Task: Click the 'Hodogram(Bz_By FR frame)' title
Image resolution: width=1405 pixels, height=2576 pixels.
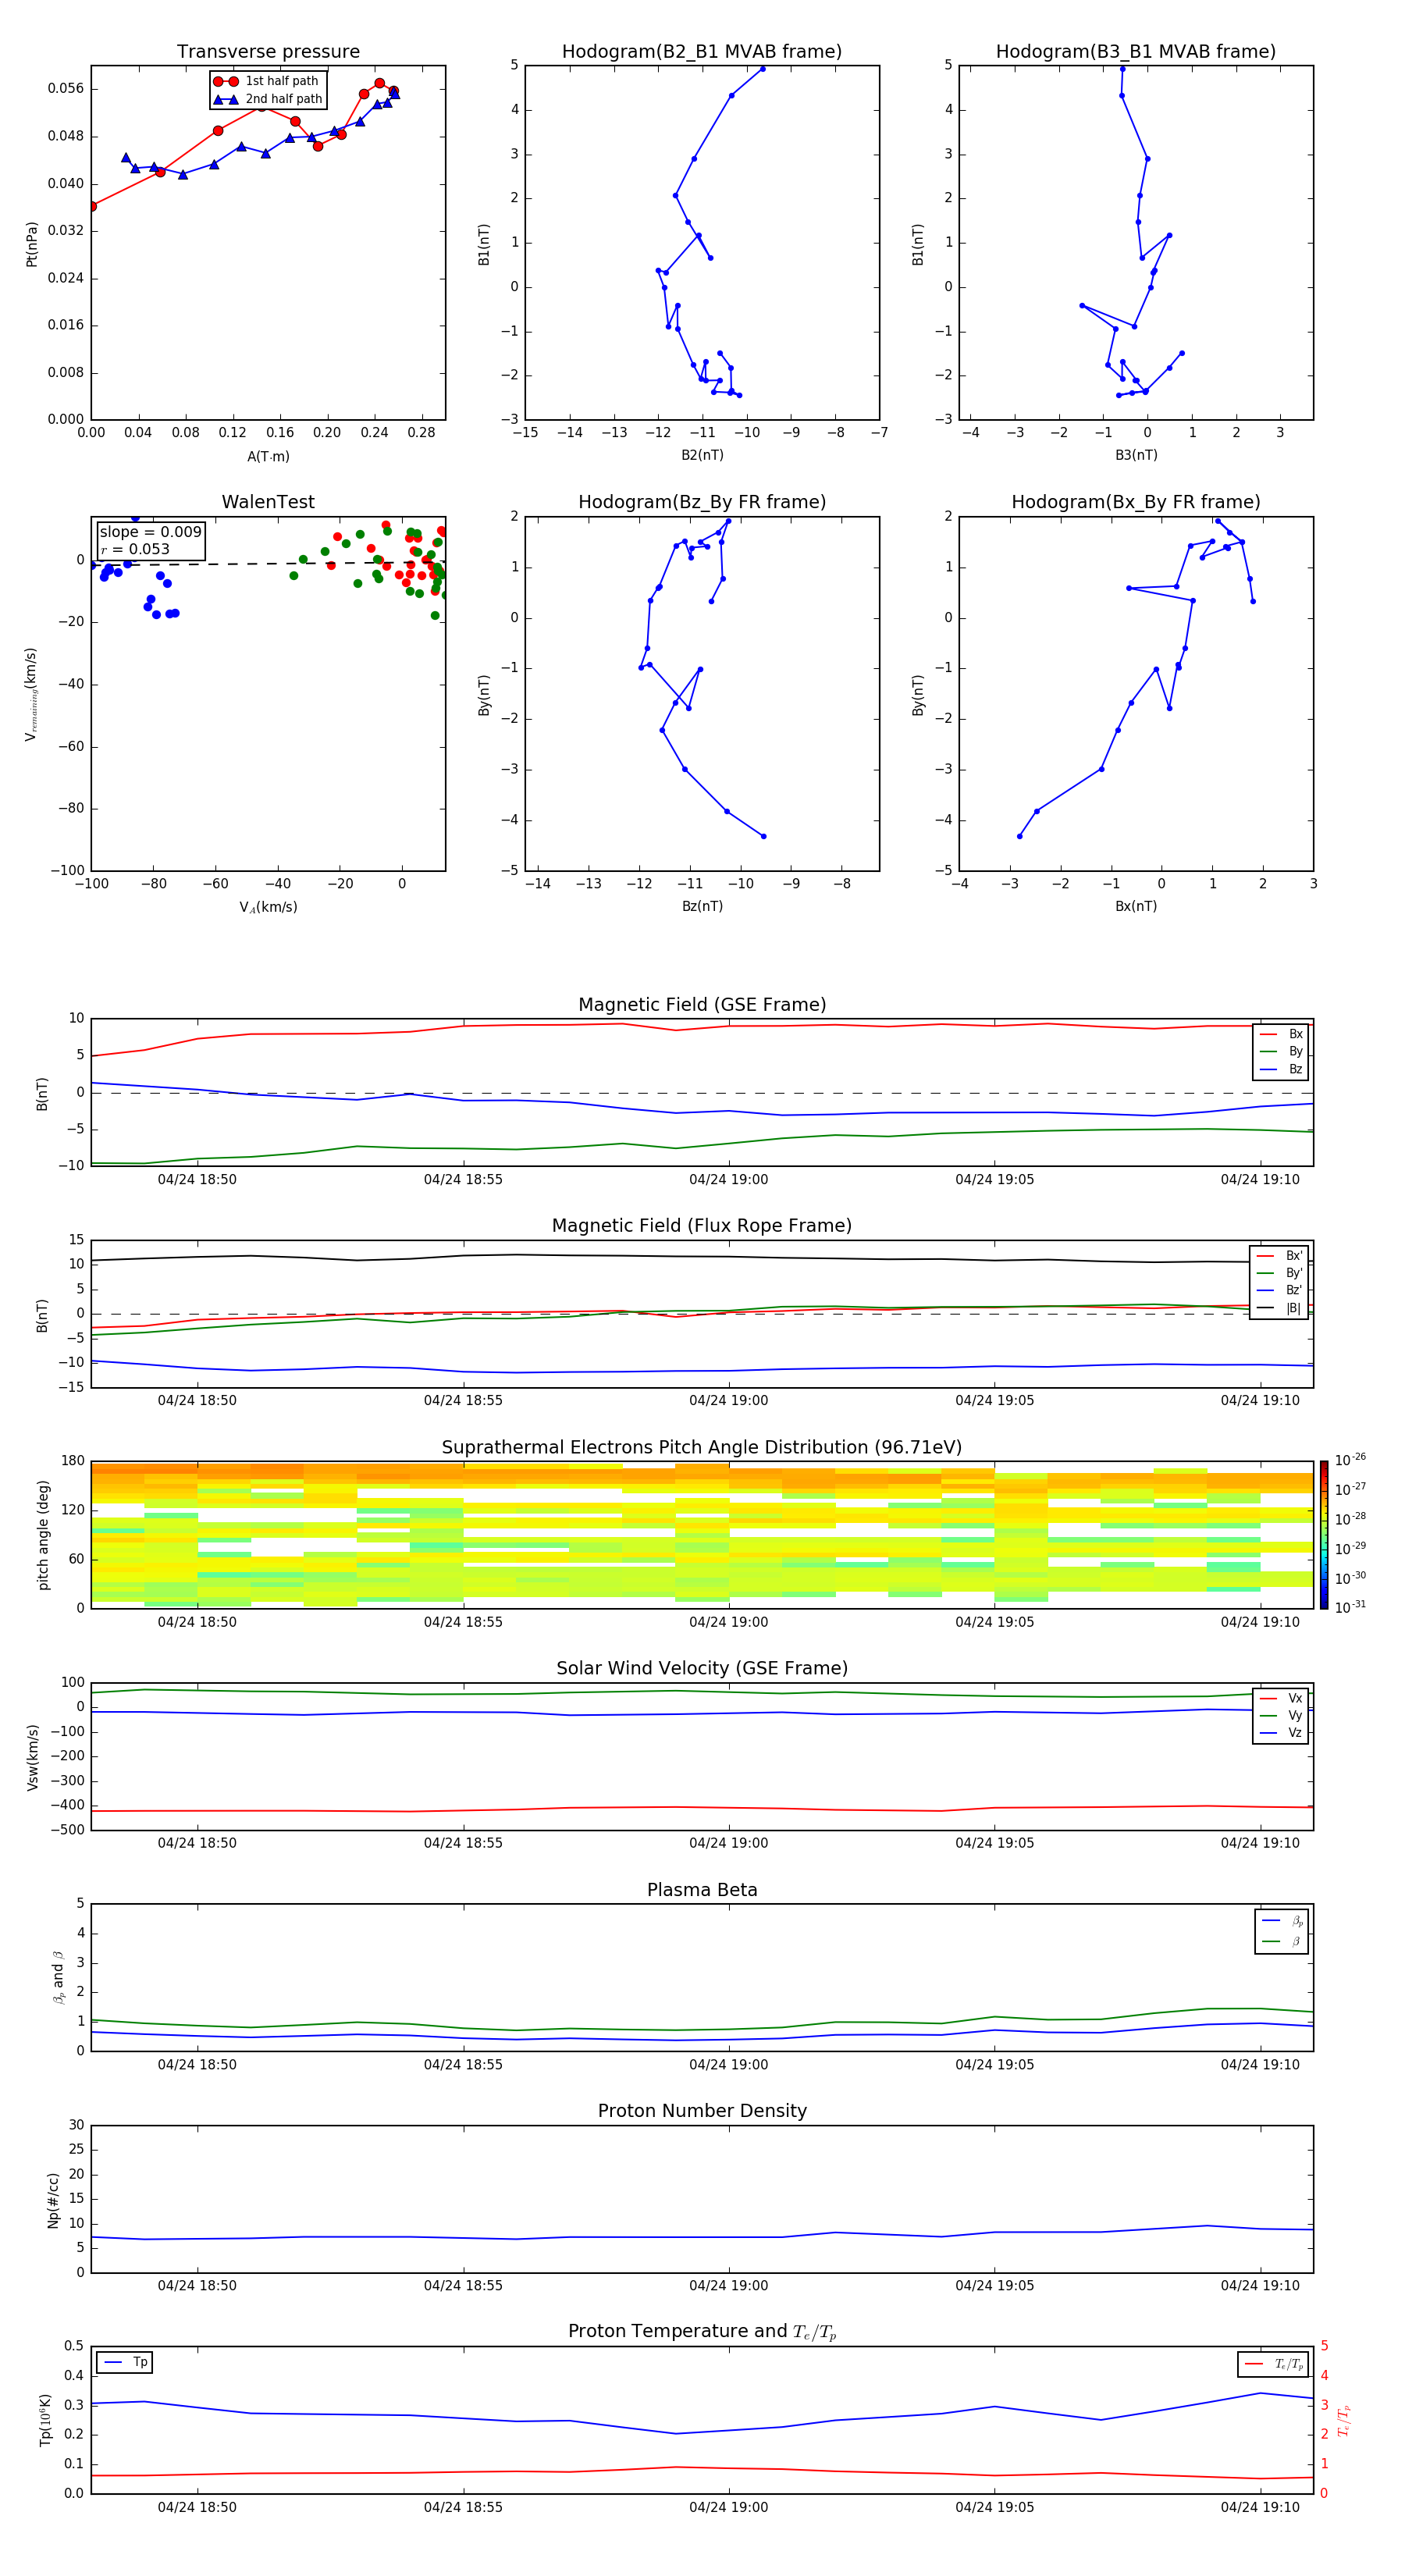Action: point(702,502)
